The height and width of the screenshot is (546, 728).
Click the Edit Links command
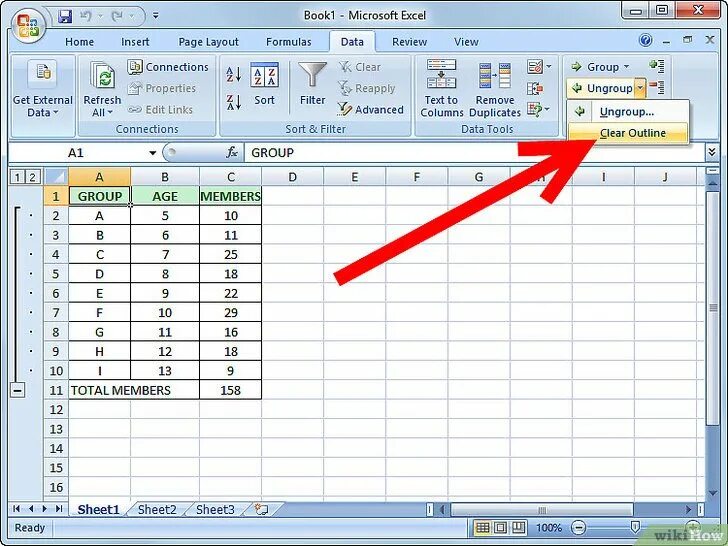tap(161, 110)
